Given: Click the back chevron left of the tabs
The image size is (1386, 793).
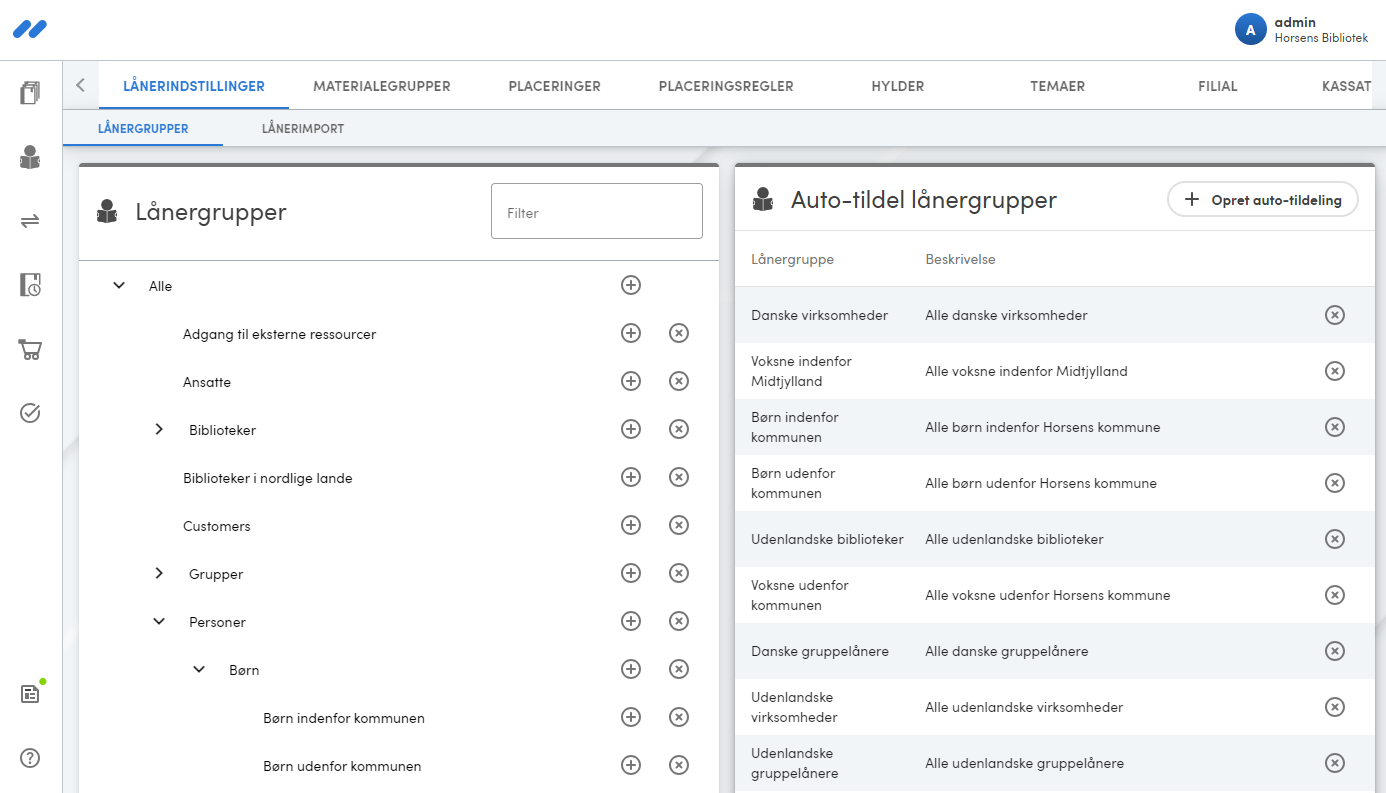Looking at the screenshot, I should coord(81,86).
